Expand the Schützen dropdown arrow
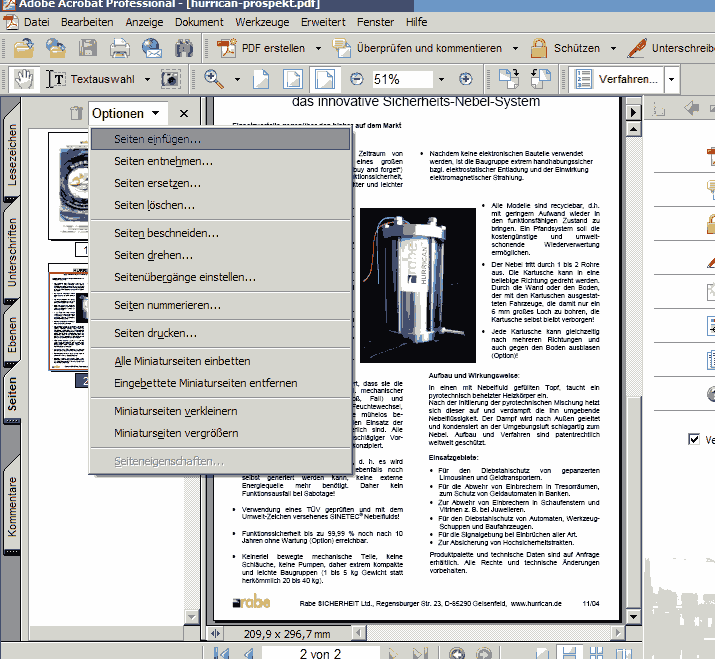 613,48
